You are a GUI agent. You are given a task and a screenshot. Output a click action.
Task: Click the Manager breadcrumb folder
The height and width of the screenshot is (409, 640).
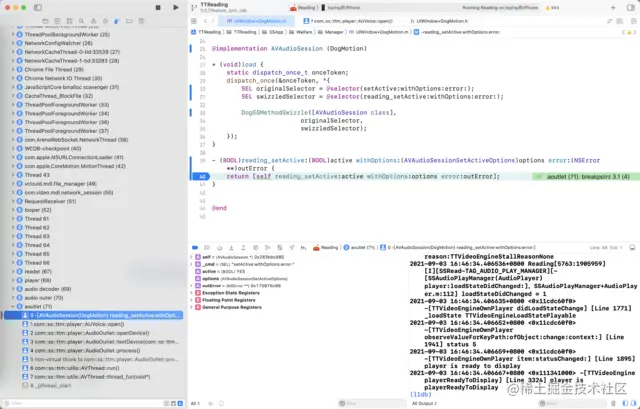(331, 32)
